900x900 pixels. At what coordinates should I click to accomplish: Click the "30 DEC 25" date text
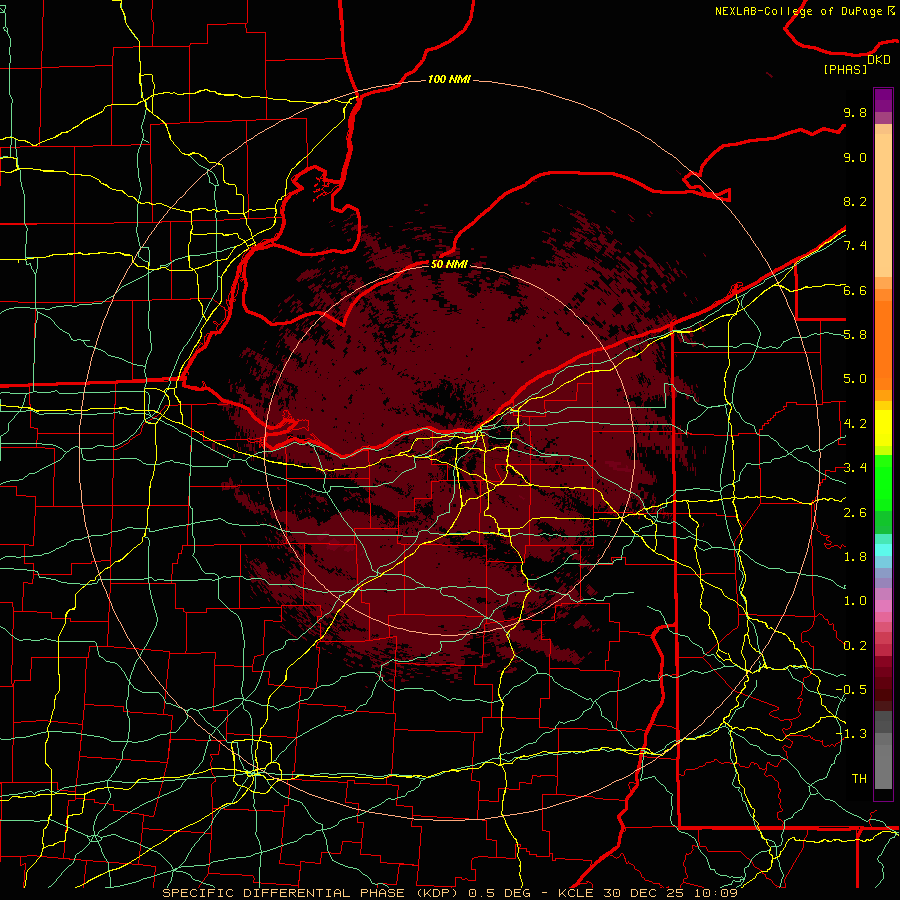(x=643, y=893)
